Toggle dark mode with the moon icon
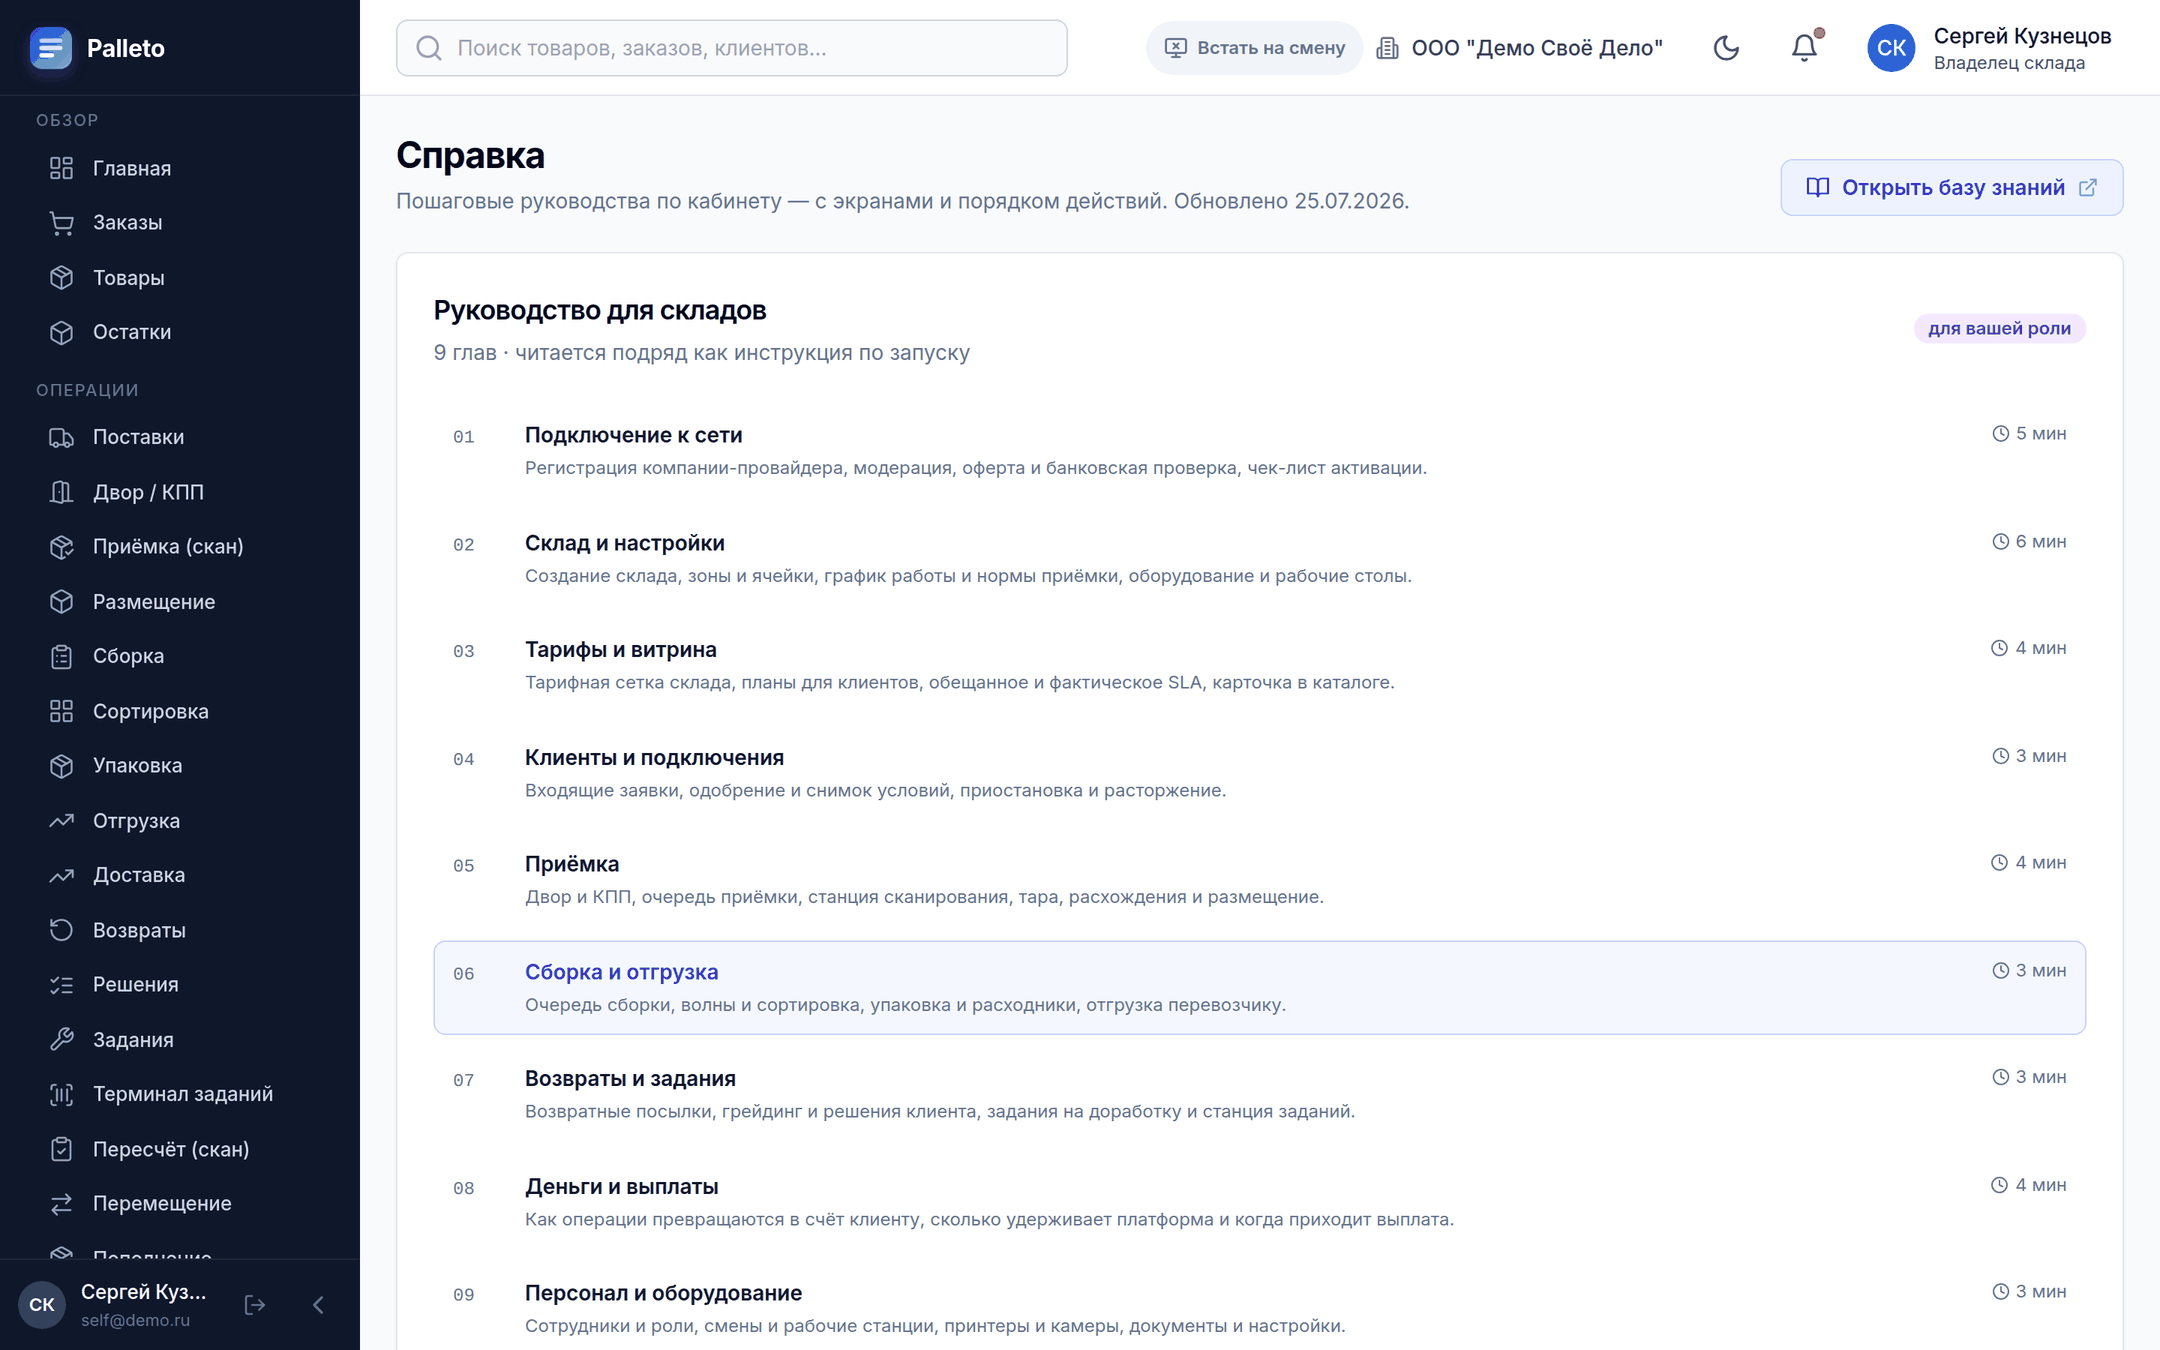The height and width of the screenshot is (1350, 2160). (1726, 48)
